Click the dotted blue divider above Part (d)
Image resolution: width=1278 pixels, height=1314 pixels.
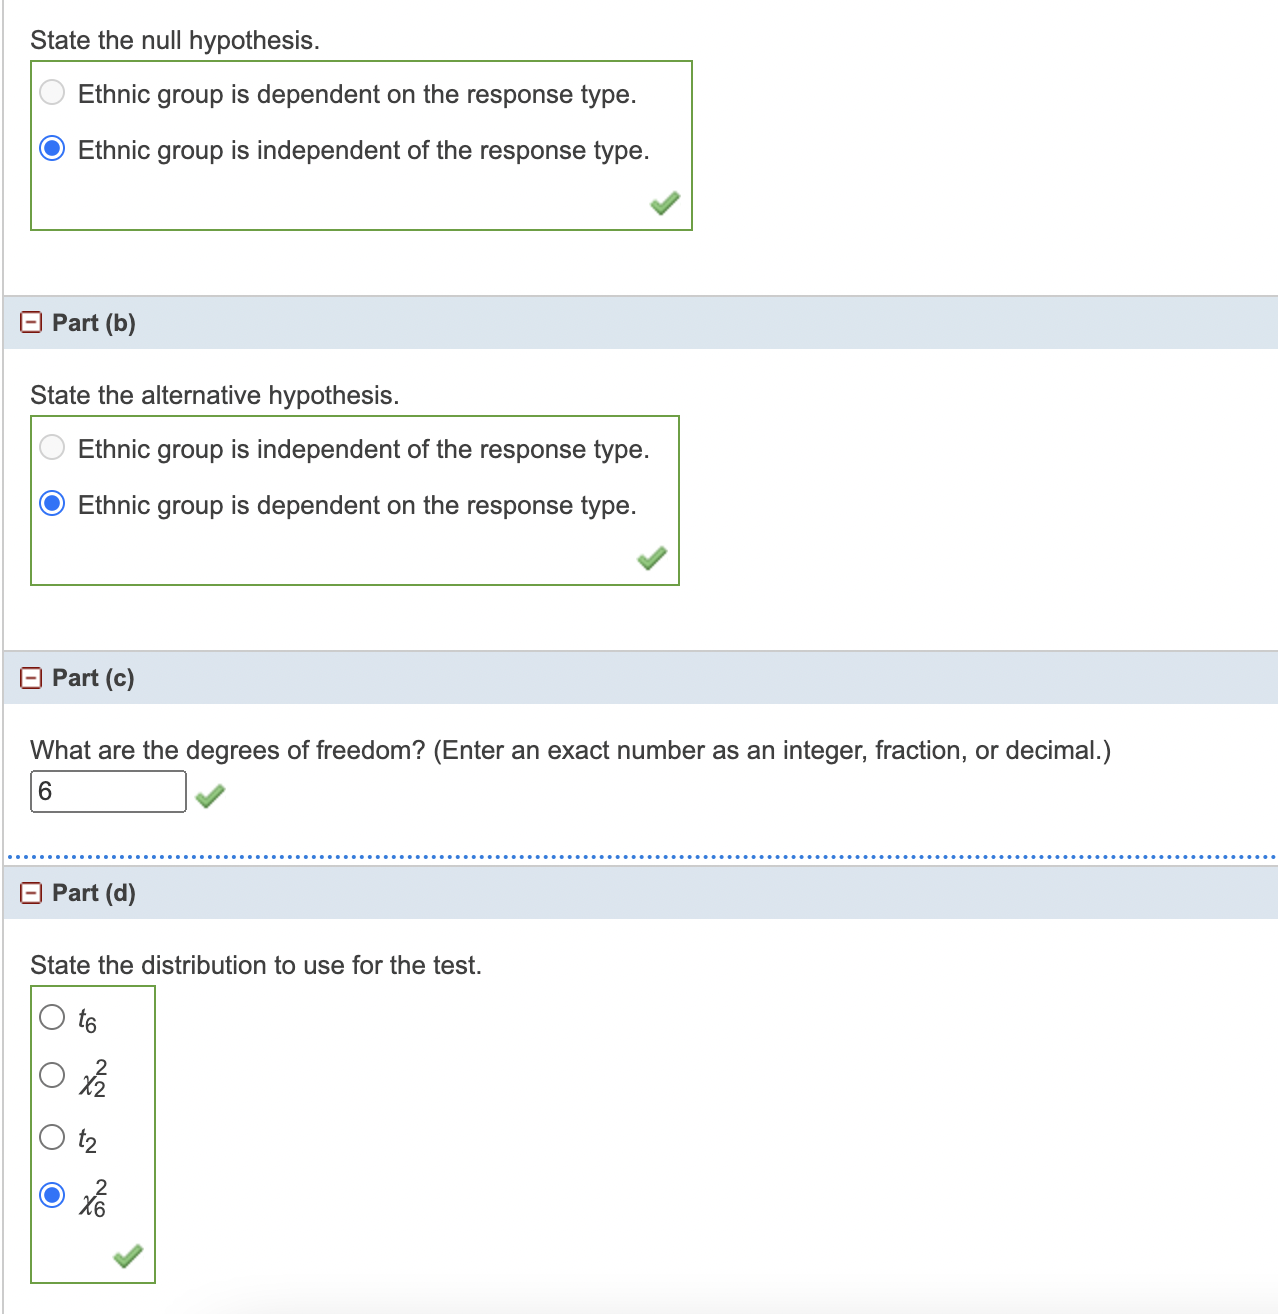pos(639,856)
